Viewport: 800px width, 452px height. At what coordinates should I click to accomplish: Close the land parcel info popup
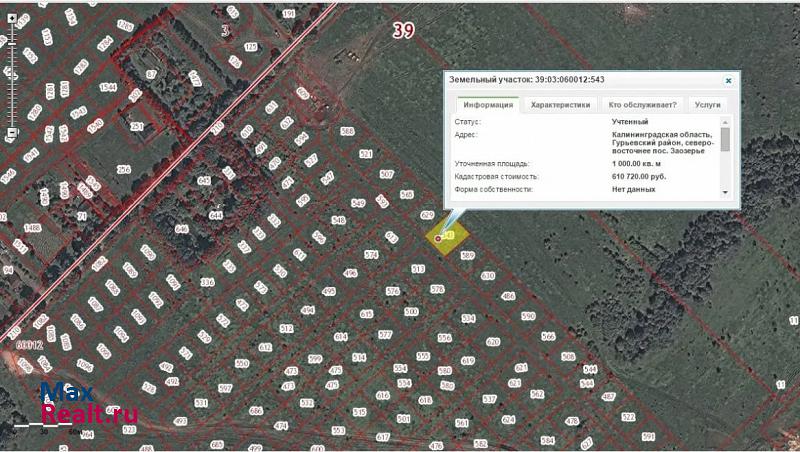pyautogui.click(x=729, y=79)
